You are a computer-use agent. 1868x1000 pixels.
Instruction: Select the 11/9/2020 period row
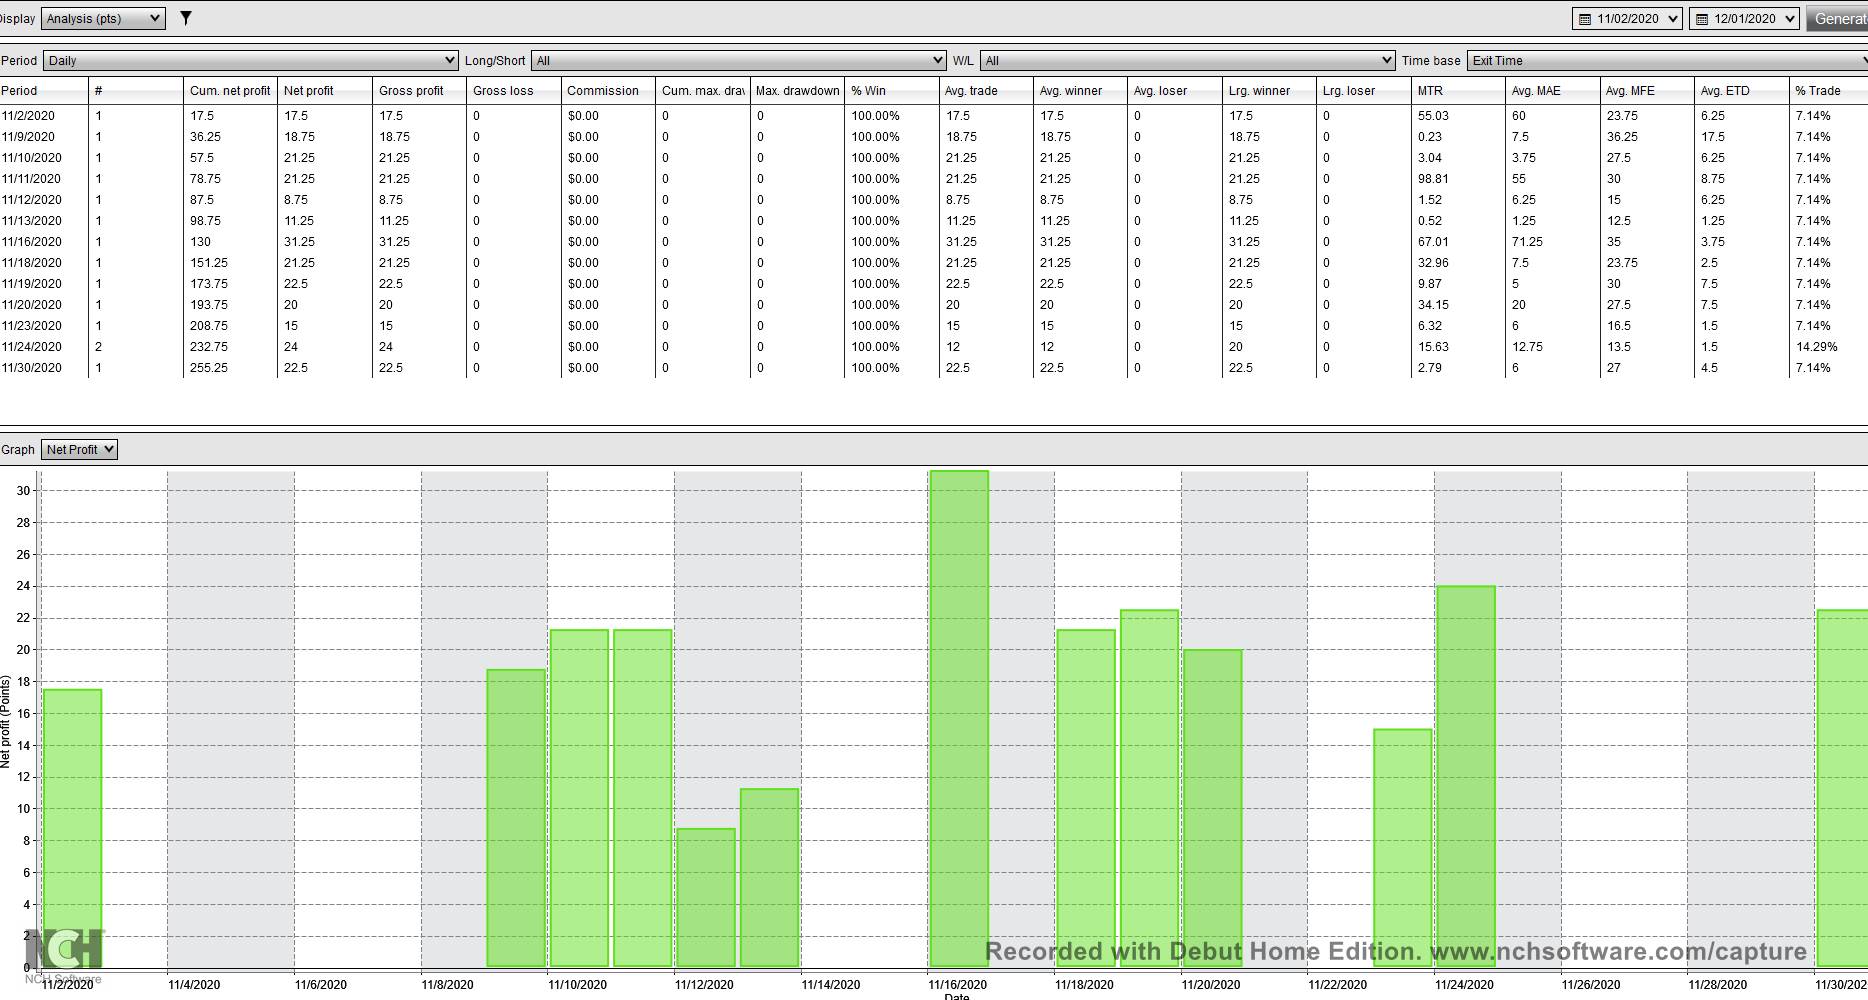tap(934, 137)
